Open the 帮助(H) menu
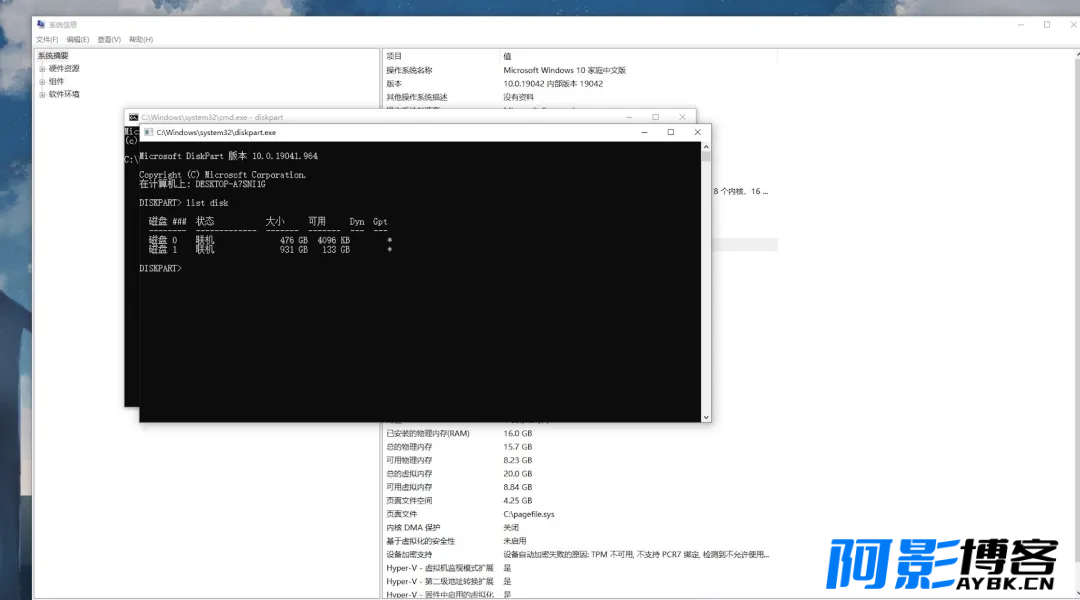The width and height of the screenshot is (1080, 600). [141, 39]
